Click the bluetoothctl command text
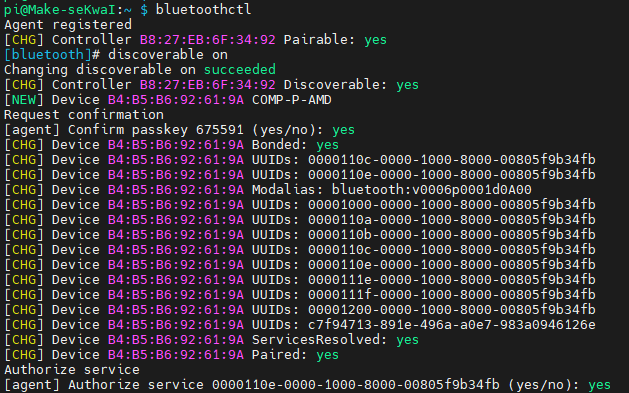Image resolution: width=629 pixels, height=393 pixels. [x=203, y=9]
